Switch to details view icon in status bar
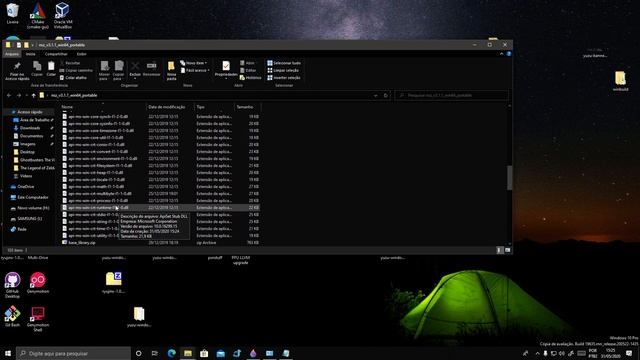The image size is (640, 360). 499,250
